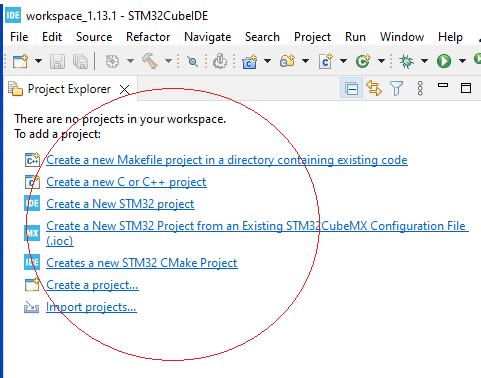Viewport: 481px width, 378px height.
Task: Click the Save All toolbar icon
Action: pyautogui.click(x=80, y=61)
